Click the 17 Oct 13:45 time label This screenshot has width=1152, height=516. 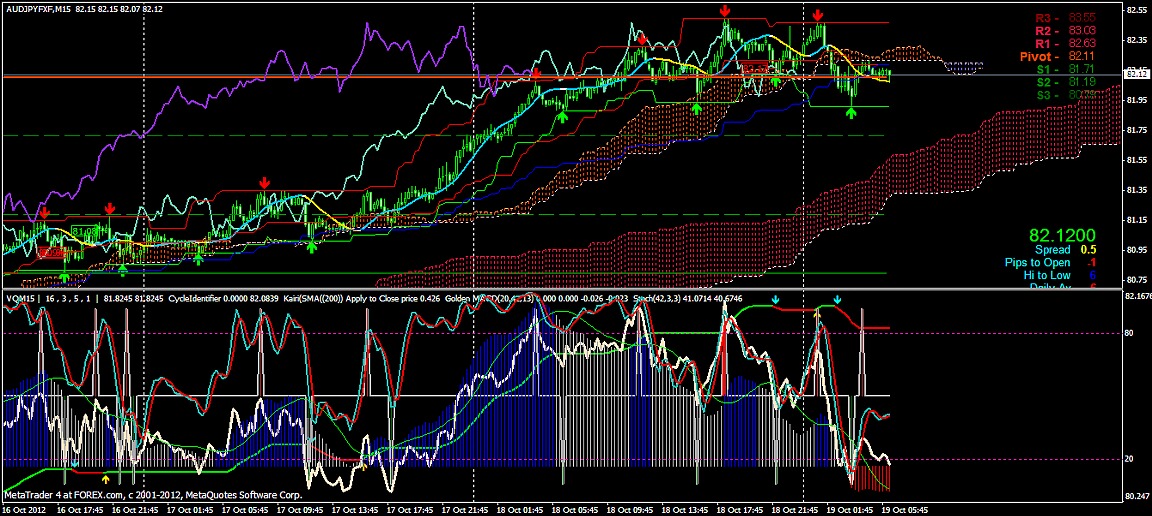tap(356, 509)
